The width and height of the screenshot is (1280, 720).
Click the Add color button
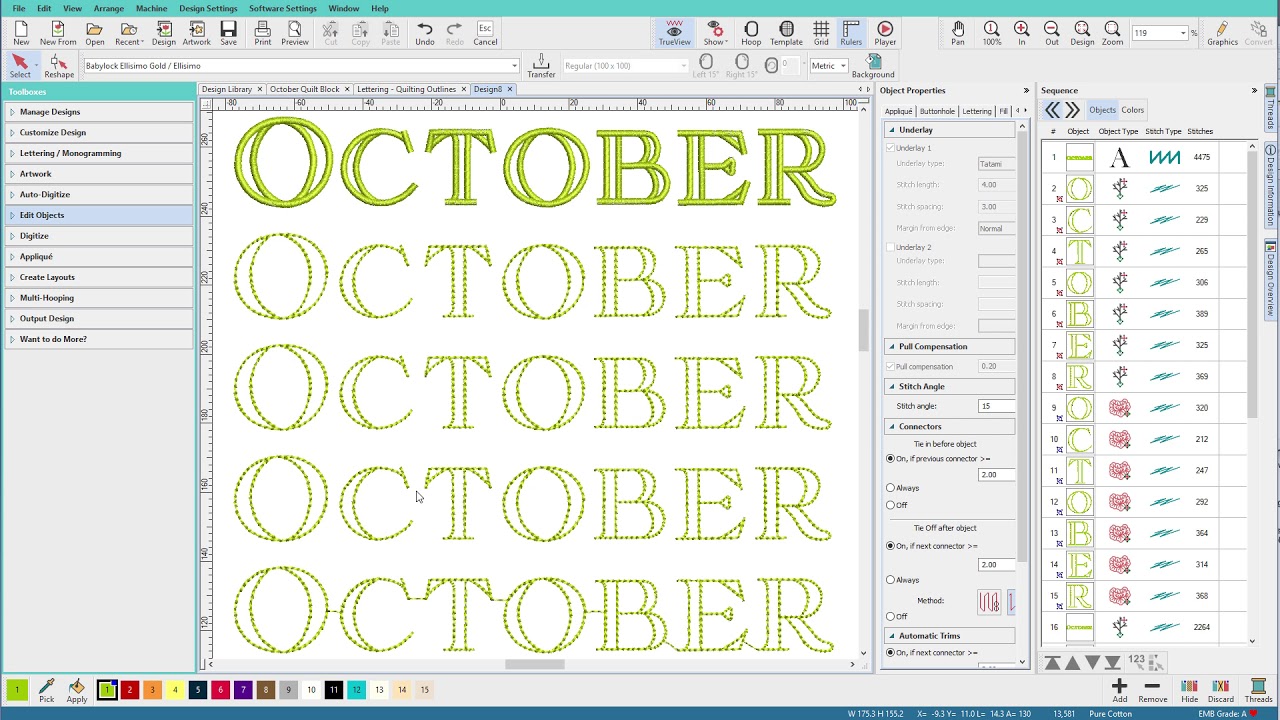(1119, 691)
